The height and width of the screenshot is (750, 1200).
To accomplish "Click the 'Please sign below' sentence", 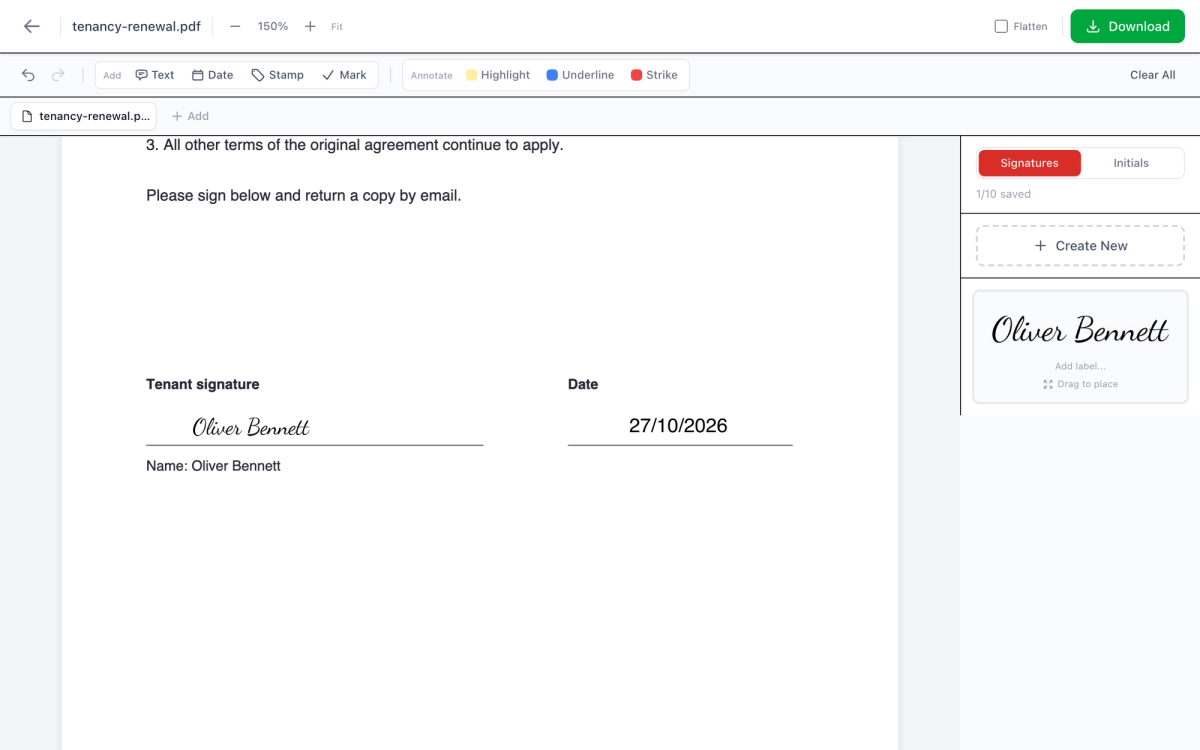I will 304,195.
